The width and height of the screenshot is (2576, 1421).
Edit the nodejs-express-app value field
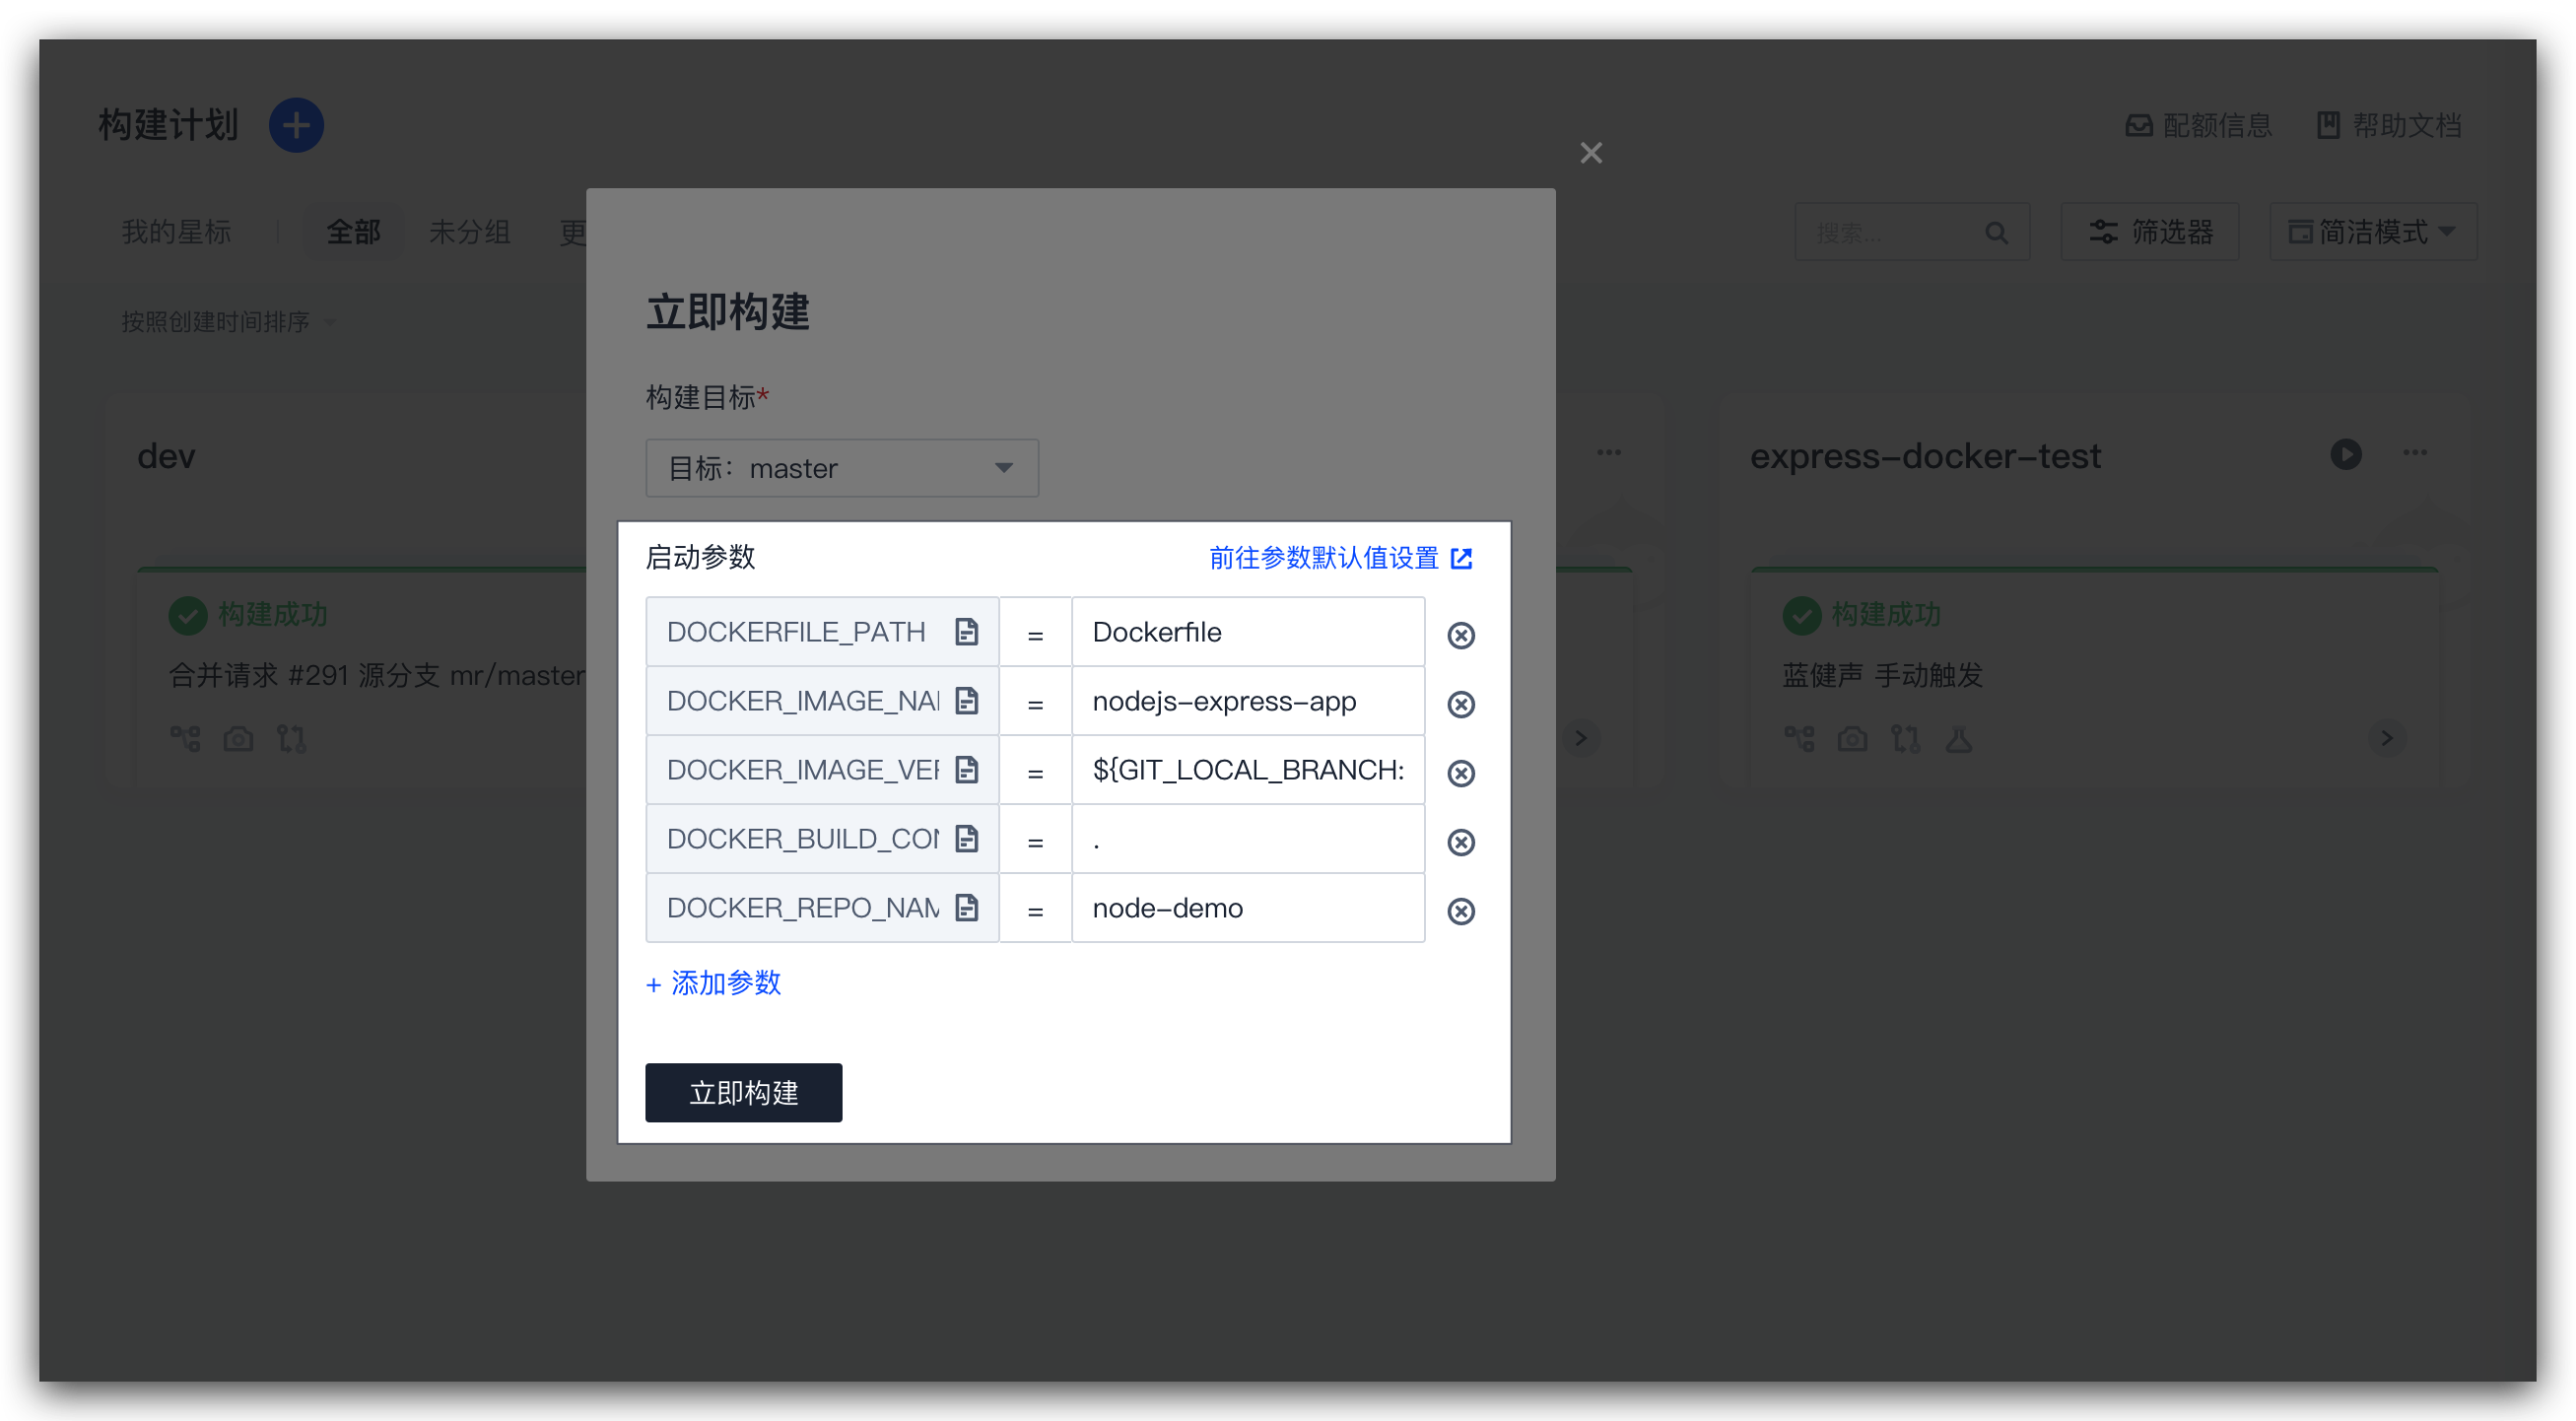tap(1248, 701)
